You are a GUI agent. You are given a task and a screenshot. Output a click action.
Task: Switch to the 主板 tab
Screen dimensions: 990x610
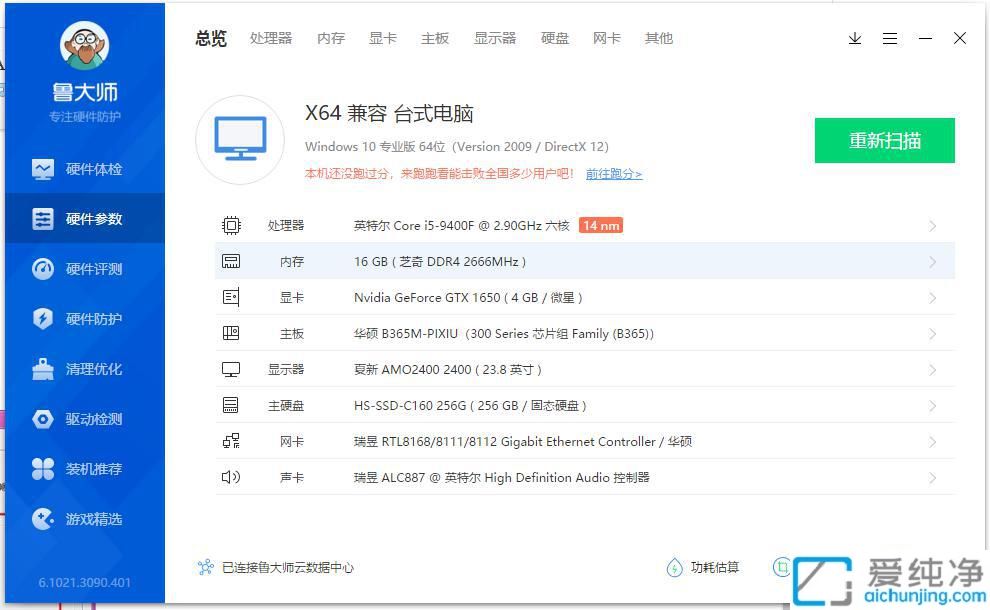click(x=435, y=38)
